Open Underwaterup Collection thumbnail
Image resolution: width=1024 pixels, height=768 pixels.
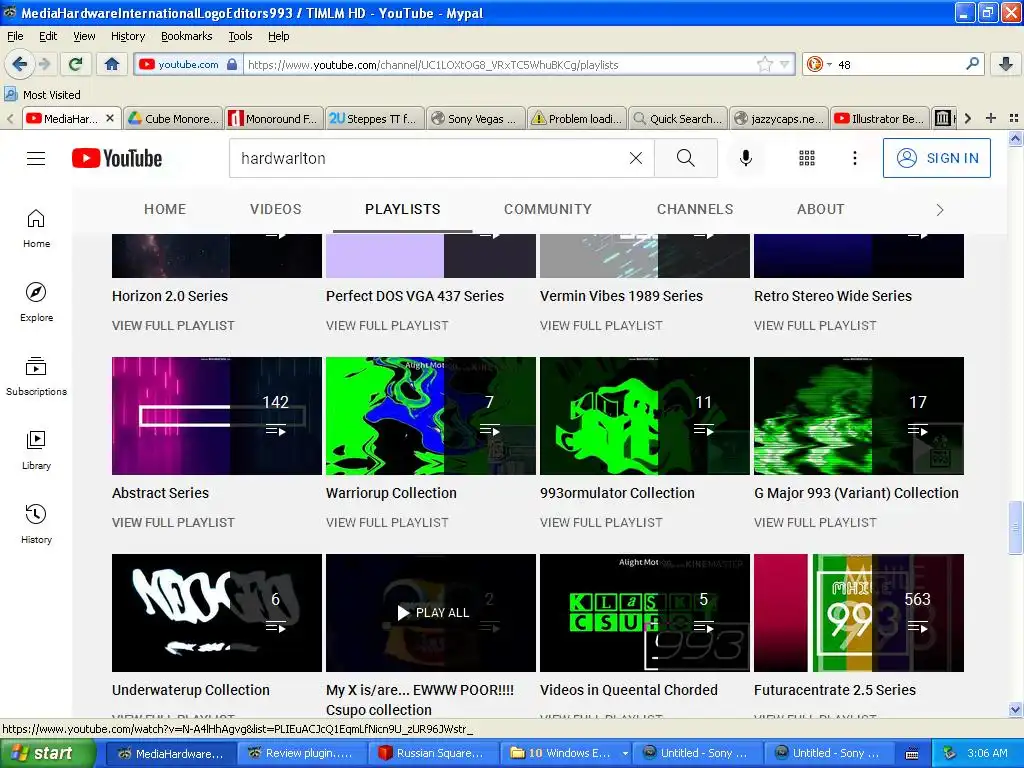tap(217, 613)
